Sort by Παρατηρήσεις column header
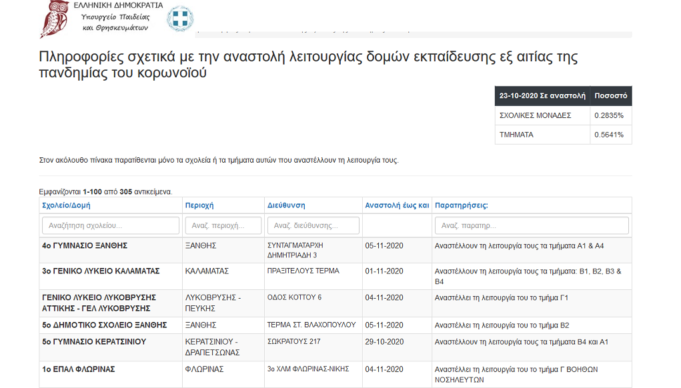 pos(461,205)
